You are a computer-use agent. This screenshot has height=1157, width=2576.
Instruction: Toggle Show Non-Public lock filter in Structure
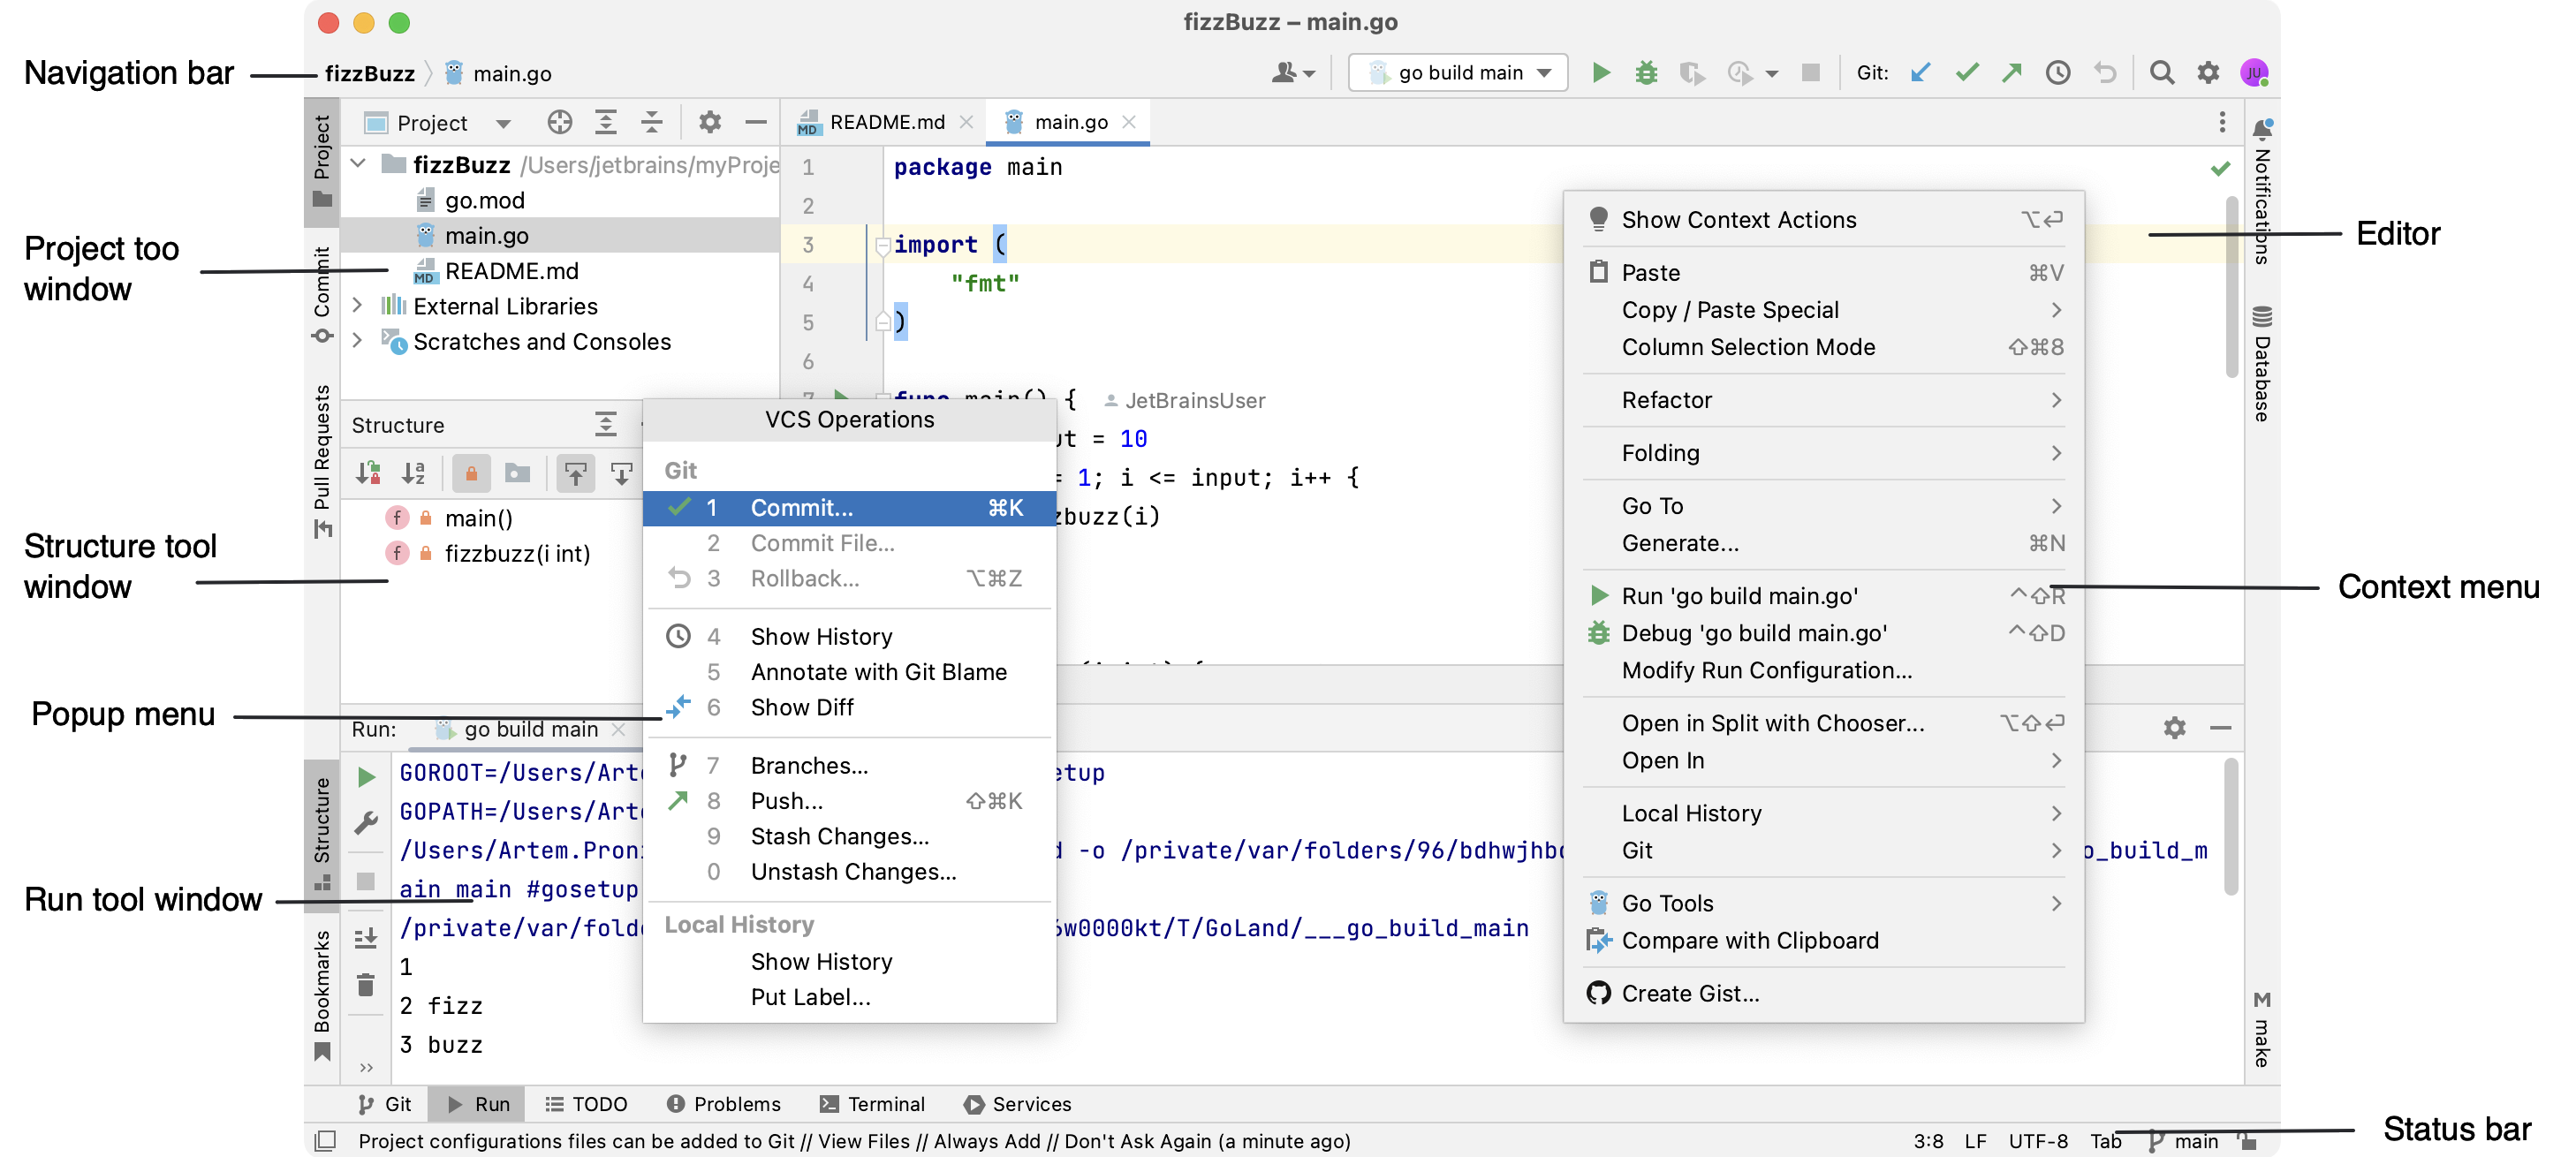click(x=471, y=473)
